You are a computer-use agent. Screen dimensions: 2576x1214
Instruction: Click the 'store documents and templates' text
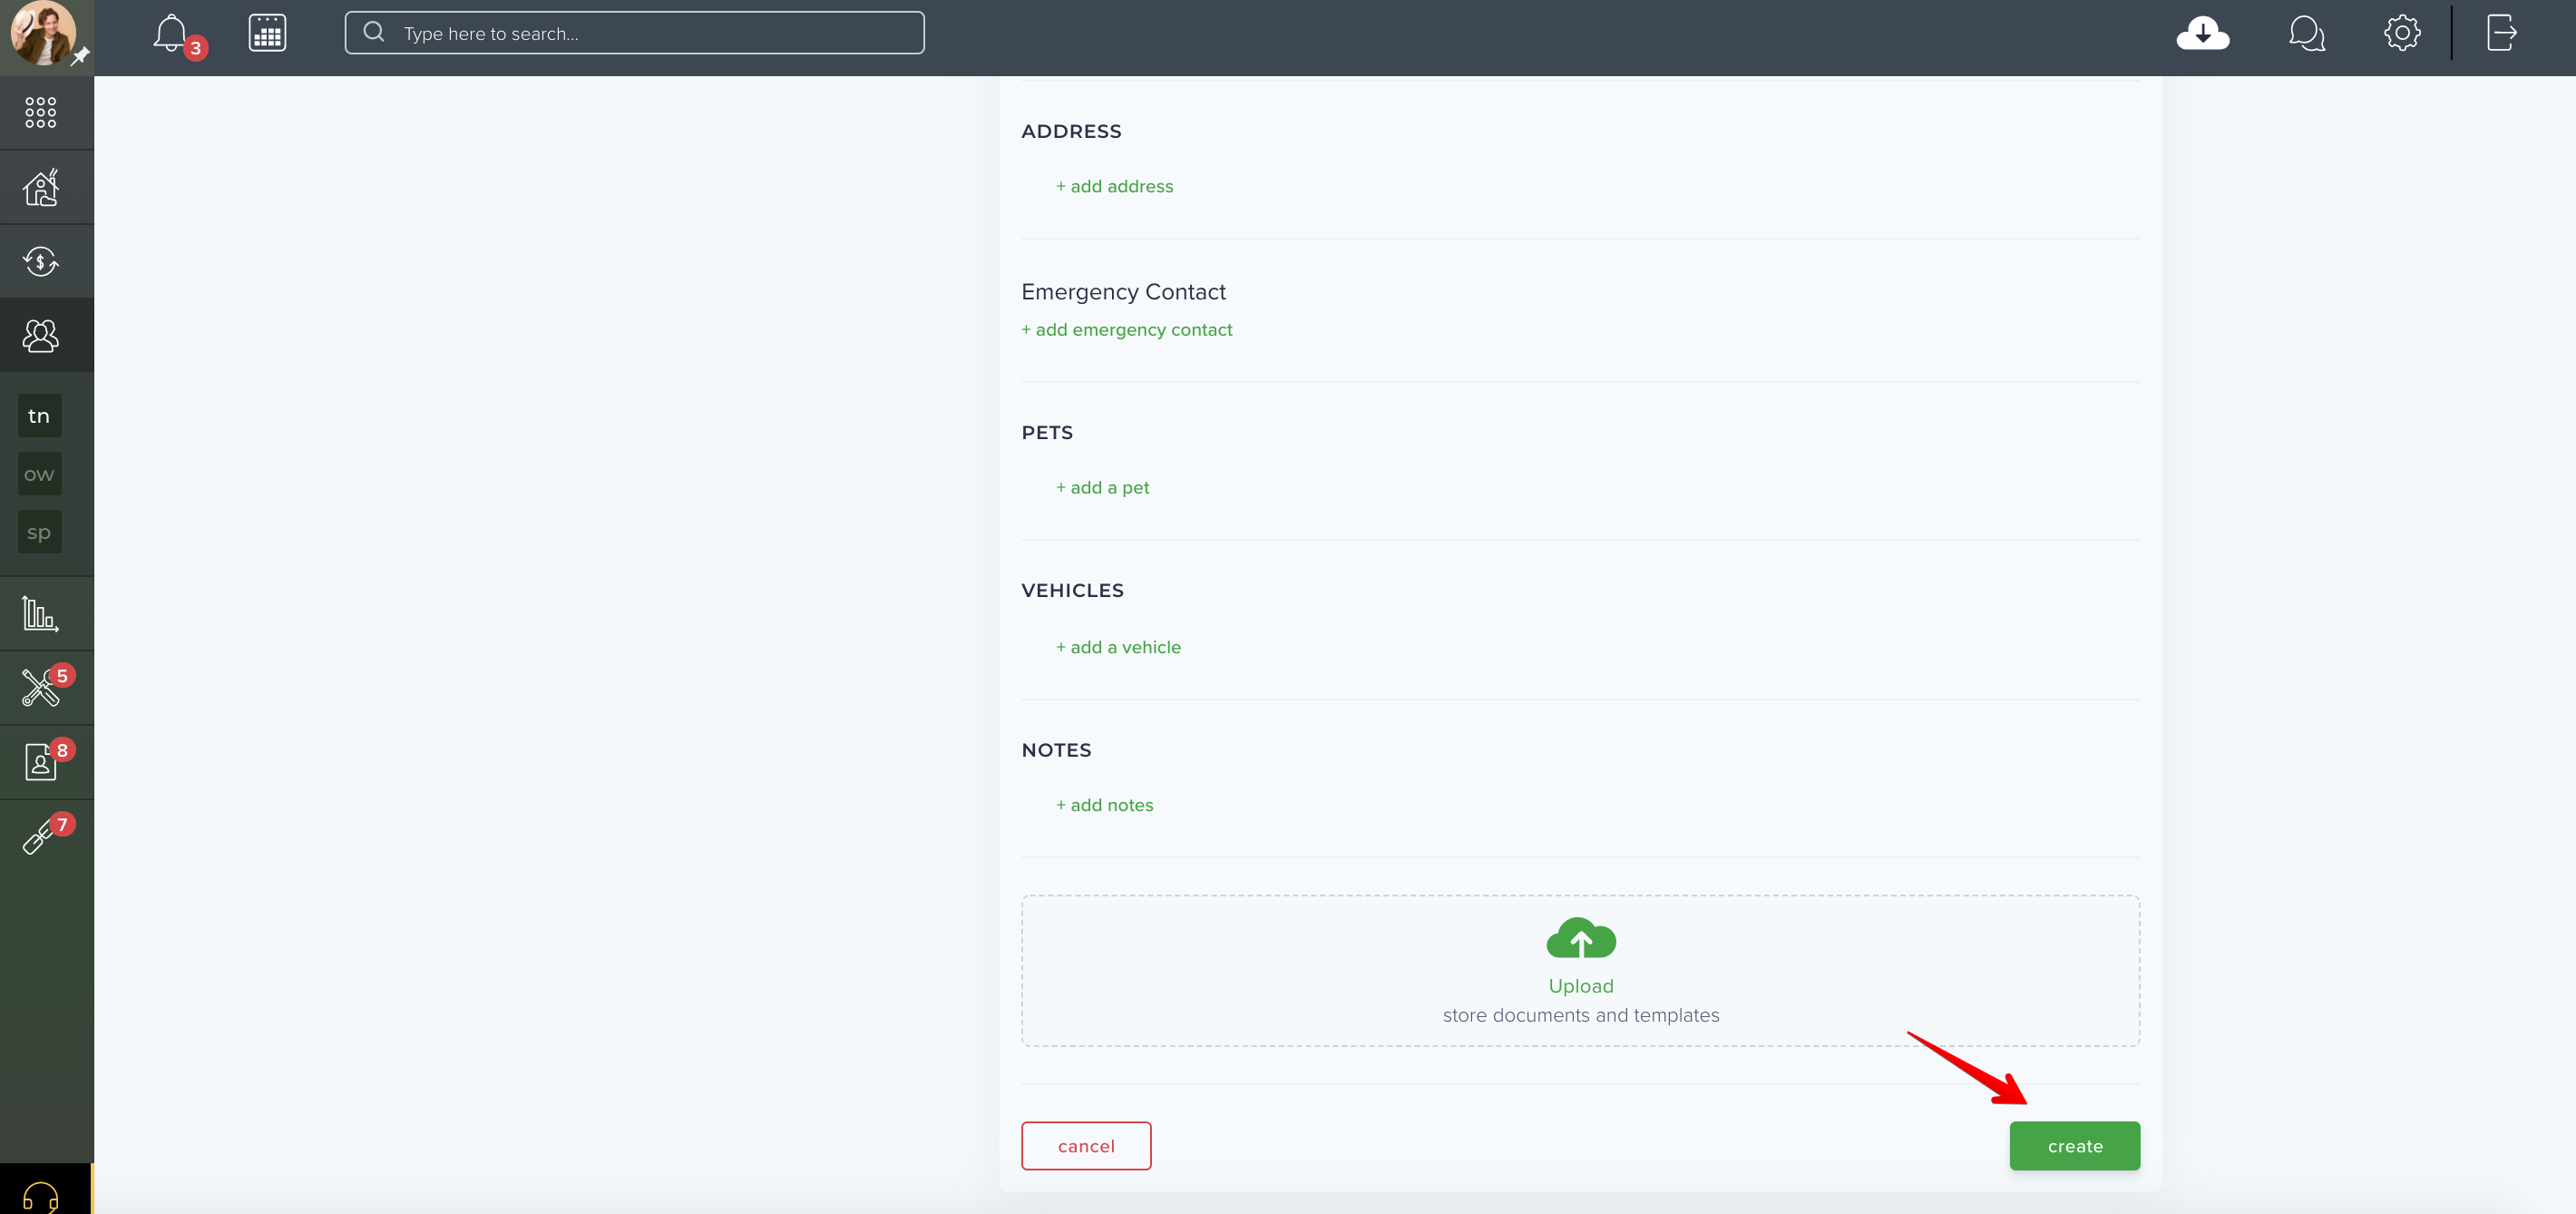[1581, 1015]
